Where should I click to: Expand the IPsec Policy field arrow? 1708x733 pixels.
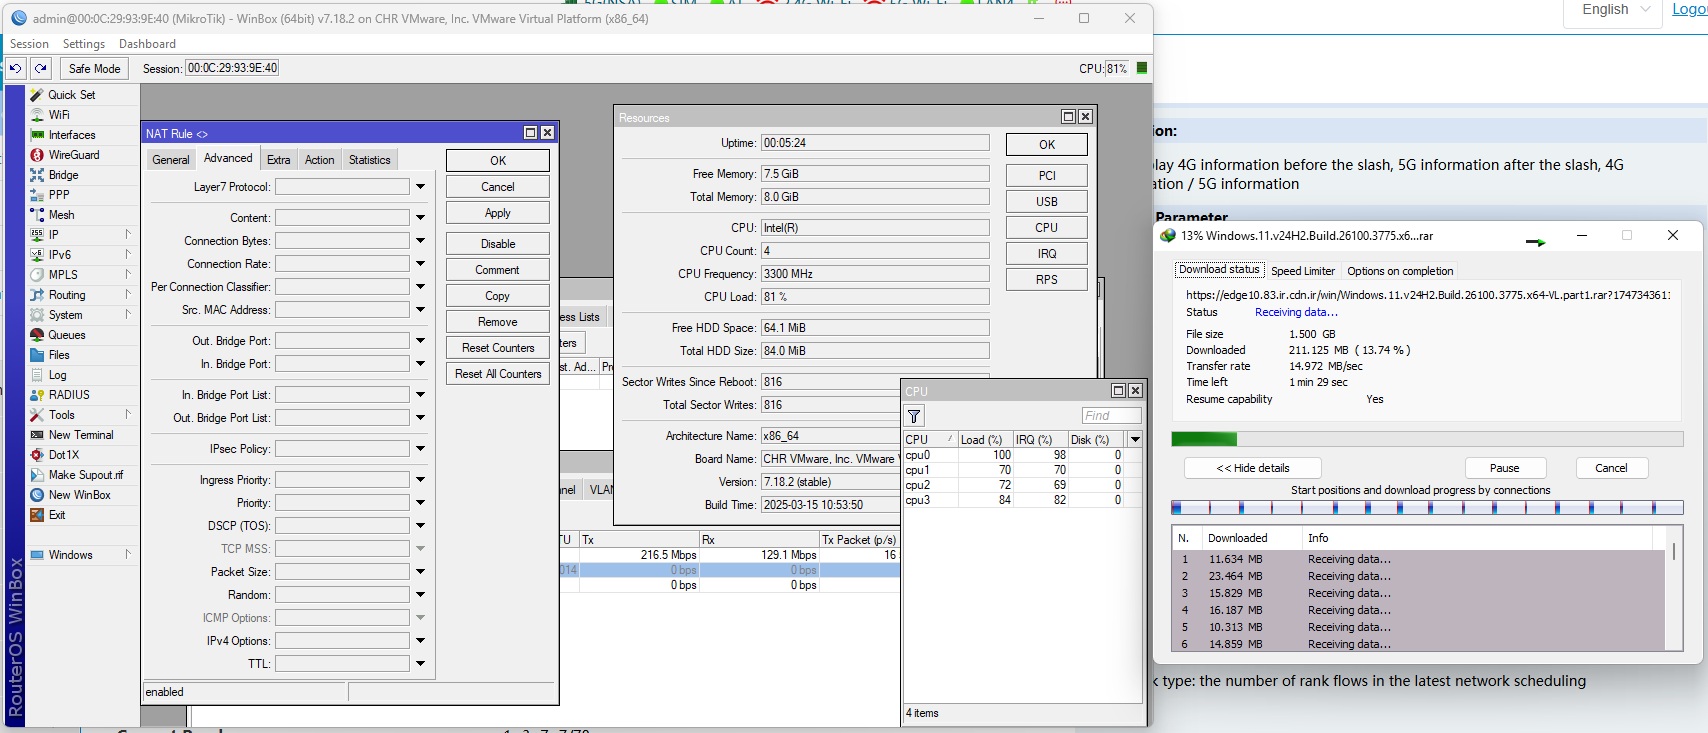click(420, 449)
